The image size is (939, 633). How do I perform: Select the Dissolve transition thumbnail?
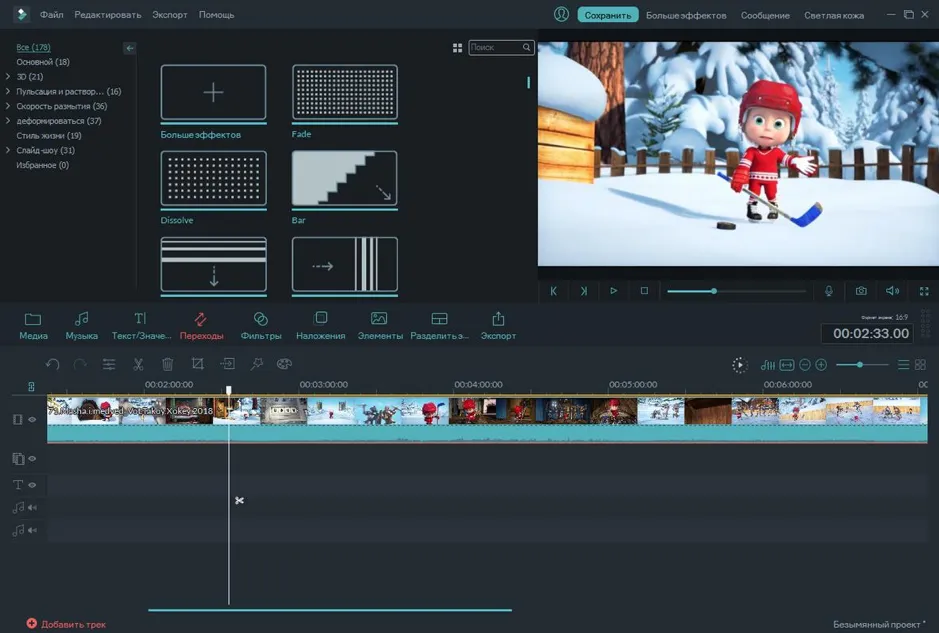[213, 180]
